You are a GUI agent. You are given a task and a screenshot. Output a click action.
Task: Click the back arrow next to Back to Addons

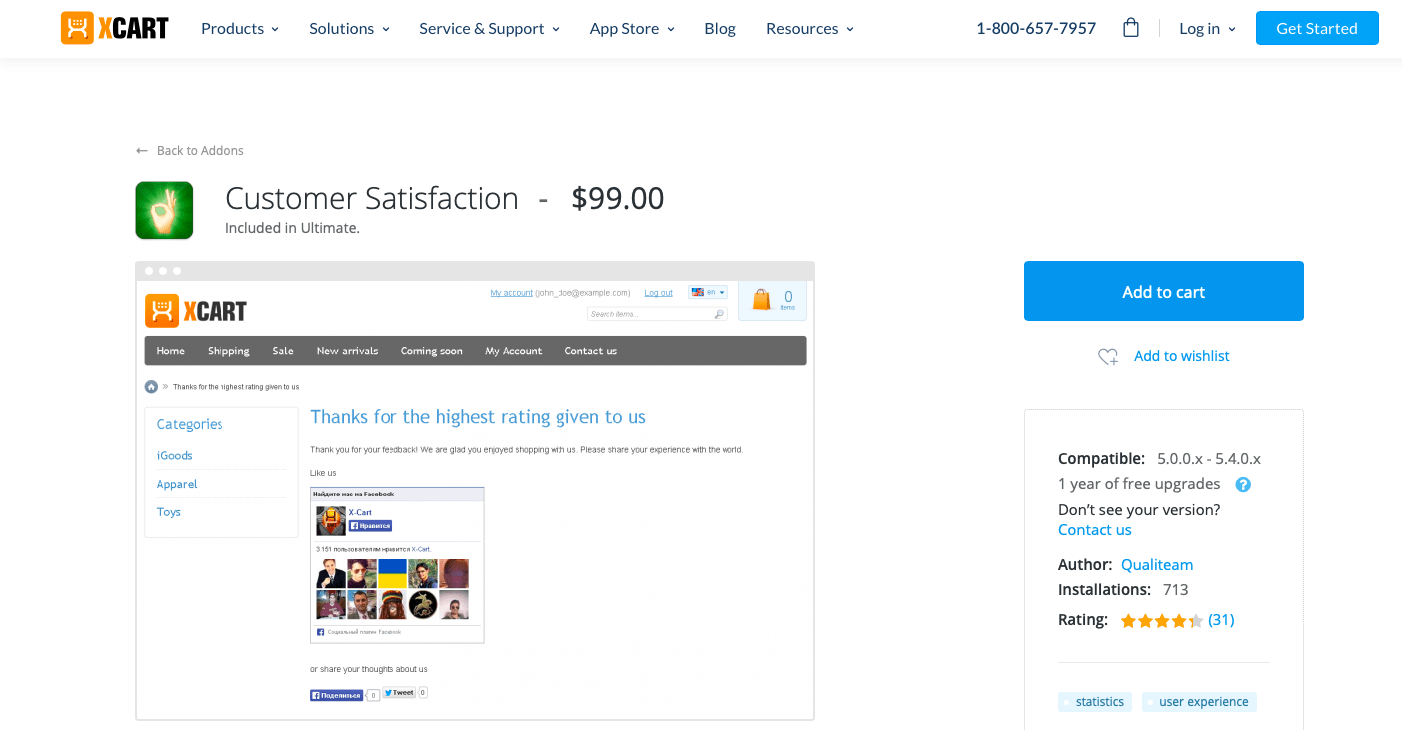(141, 150)
